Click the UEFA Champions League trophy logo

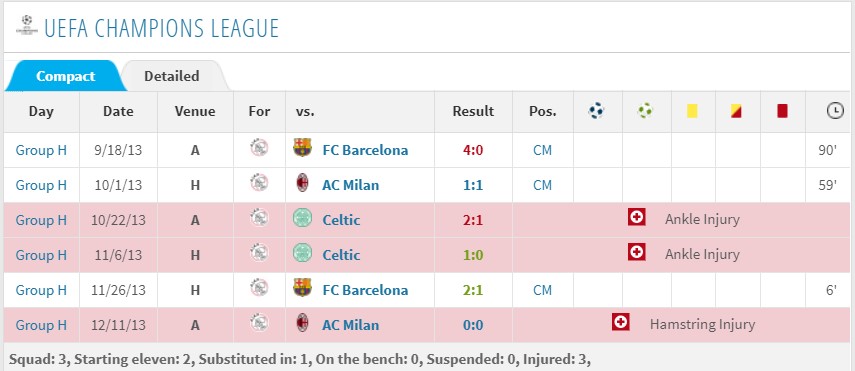point(26,26)
